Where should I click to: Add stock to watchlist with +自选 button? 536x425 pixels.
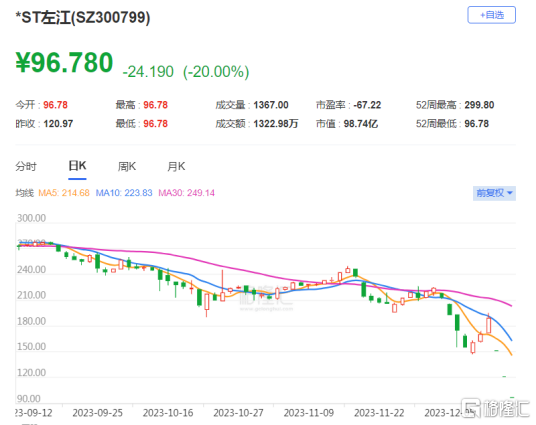[491, 15]
